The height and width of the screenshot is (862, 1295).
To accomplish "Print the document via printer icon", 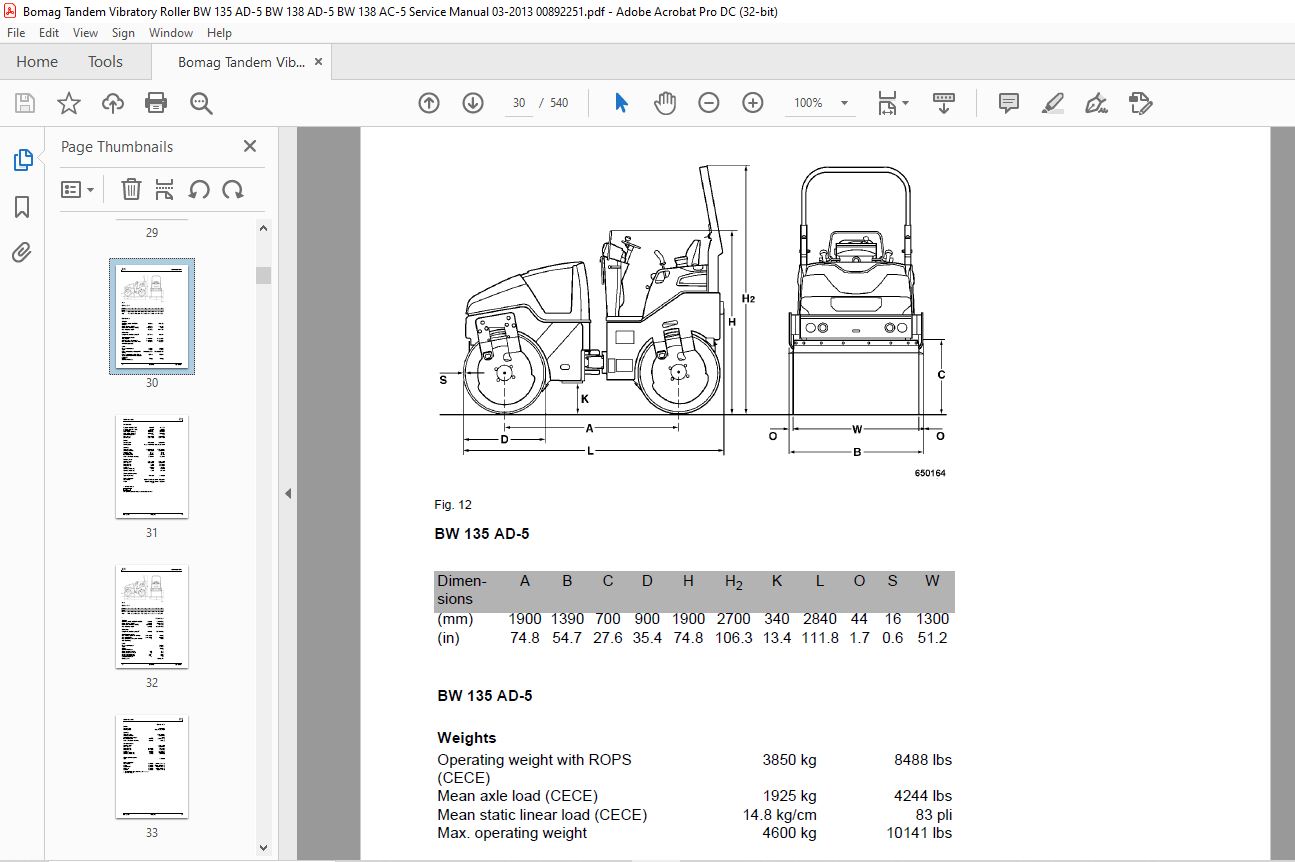I will [x=156, y=103].
